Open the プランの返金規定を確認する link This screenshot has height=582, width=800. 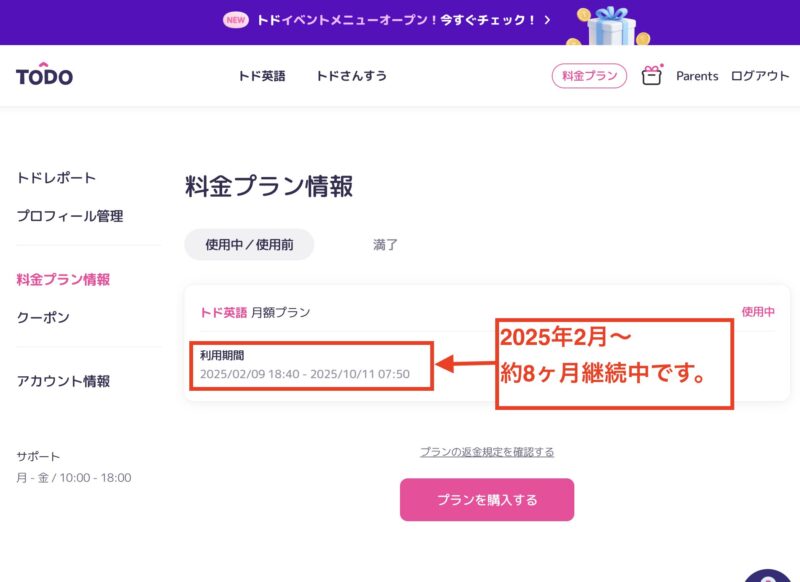(x=487, y=452)
